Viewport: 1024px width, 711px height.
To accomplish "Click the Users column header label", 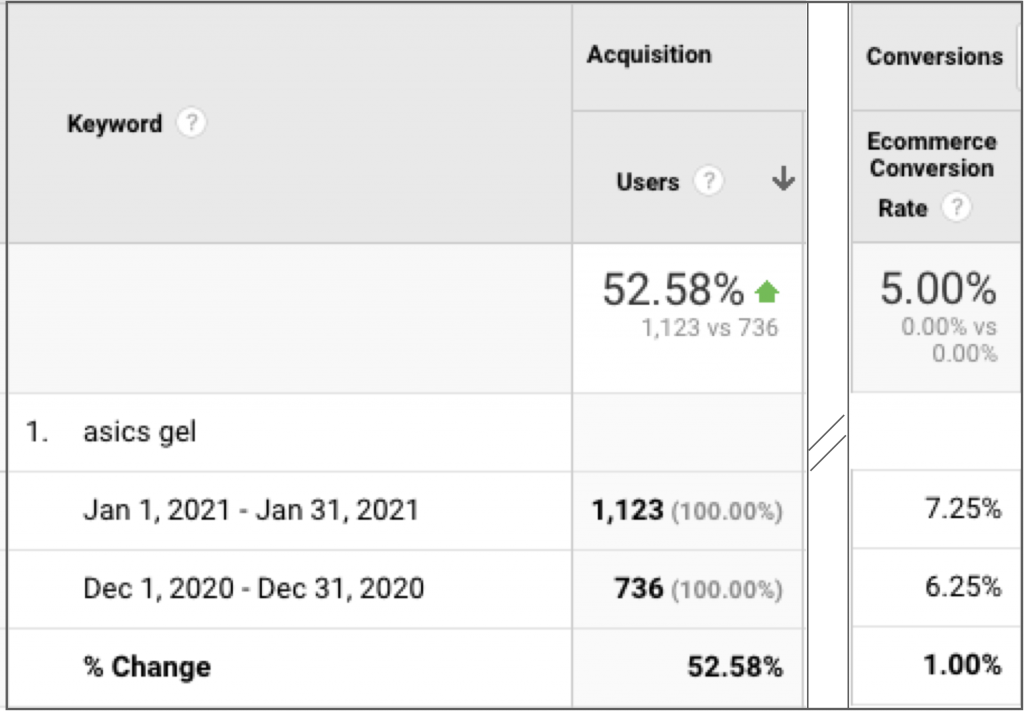I will [648, 182].
